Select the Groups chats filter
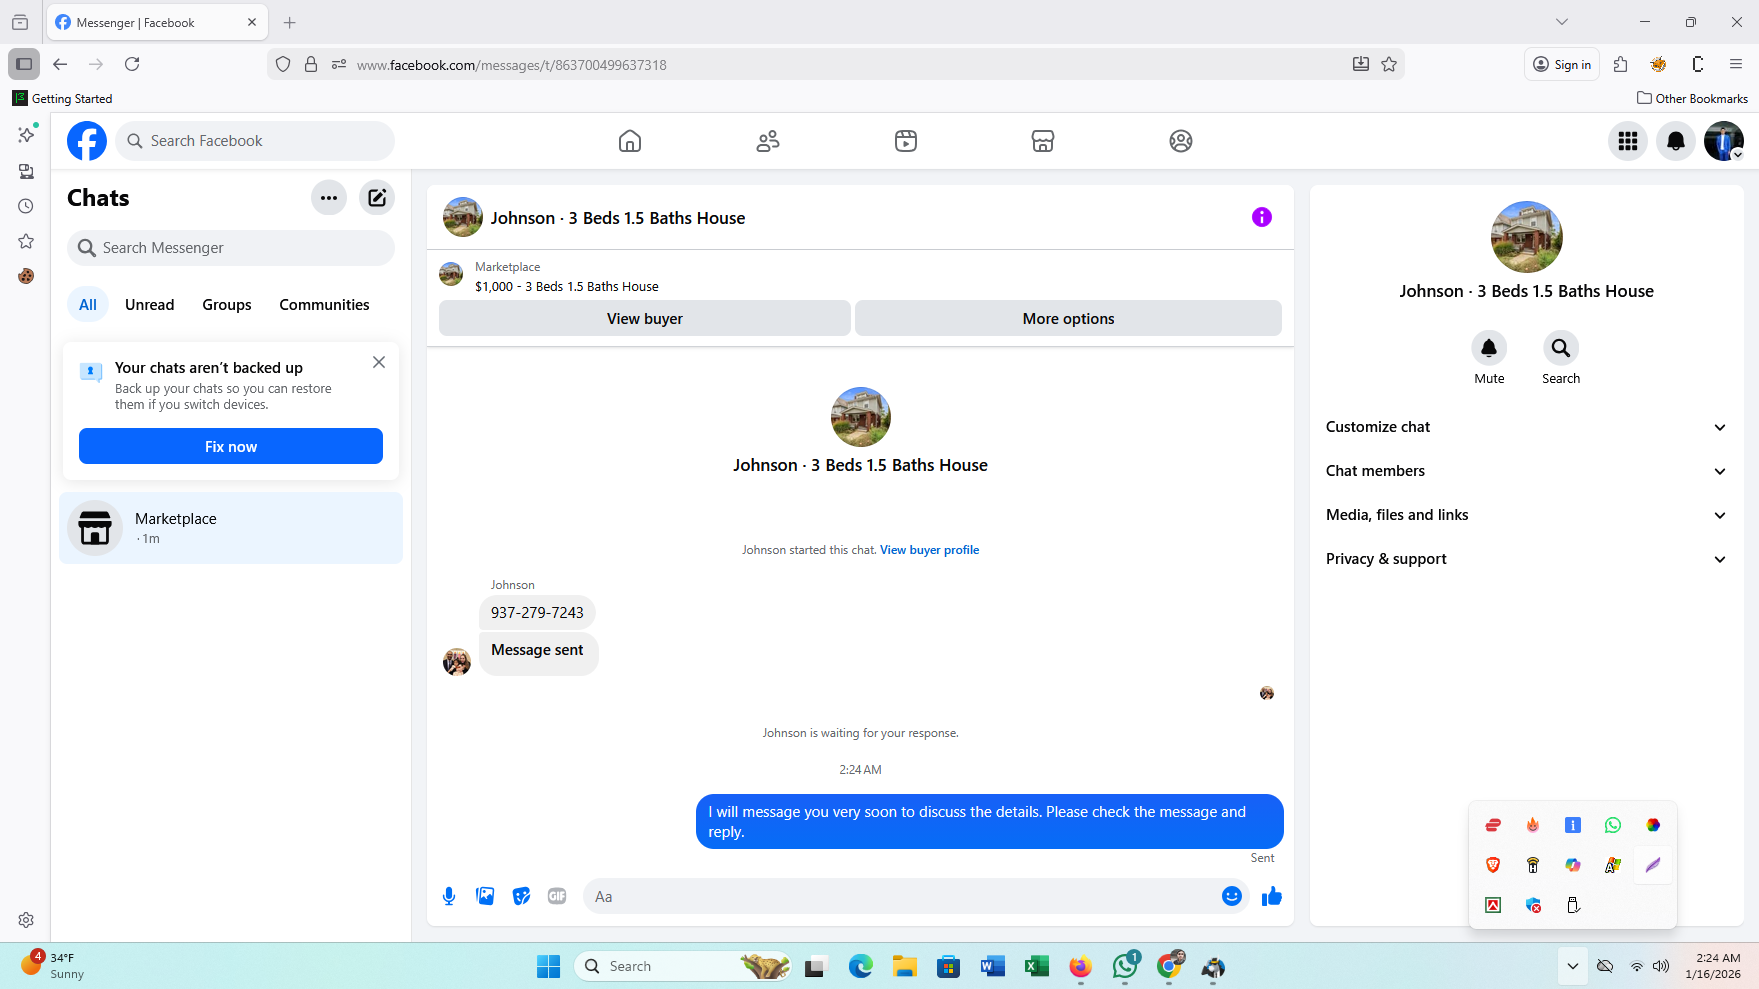The width and height of the screenshot is (1759, 989). [x=227, y=305]
